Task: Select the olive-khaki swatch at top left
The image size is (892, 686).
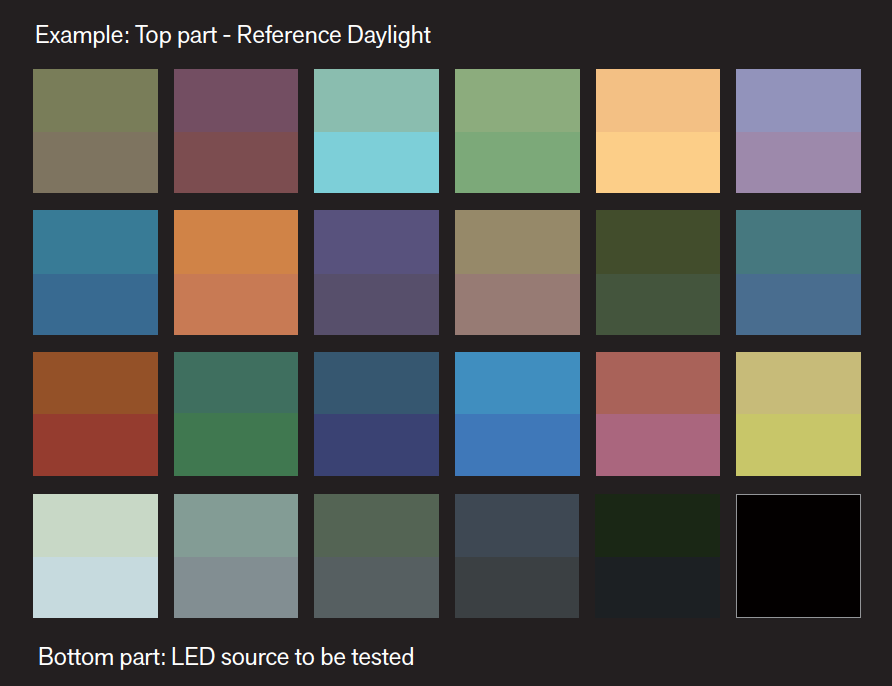Action: tap(95, 131)
